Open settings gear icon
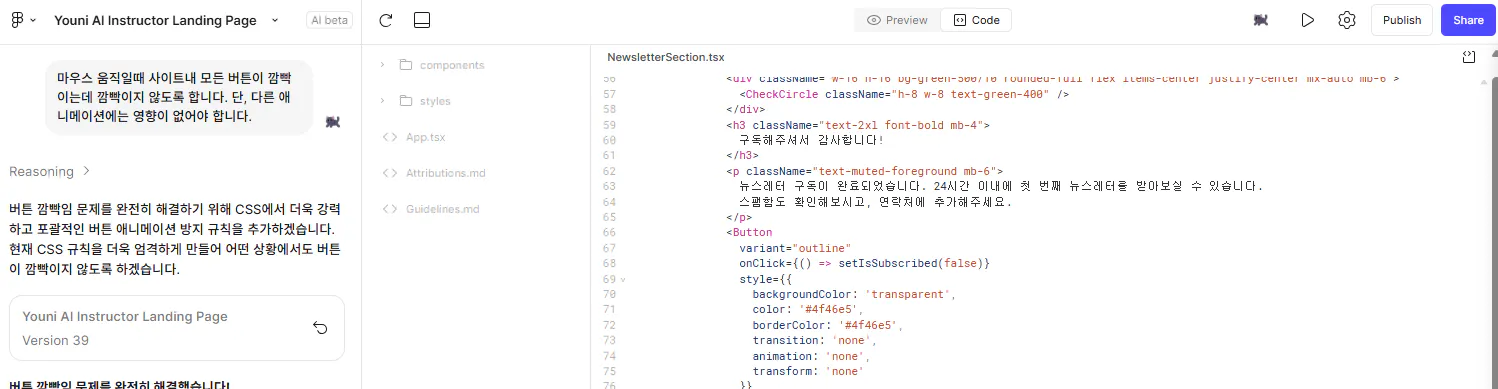The height and width of the screenshot is (389, 1498). tap(1346, 20)
